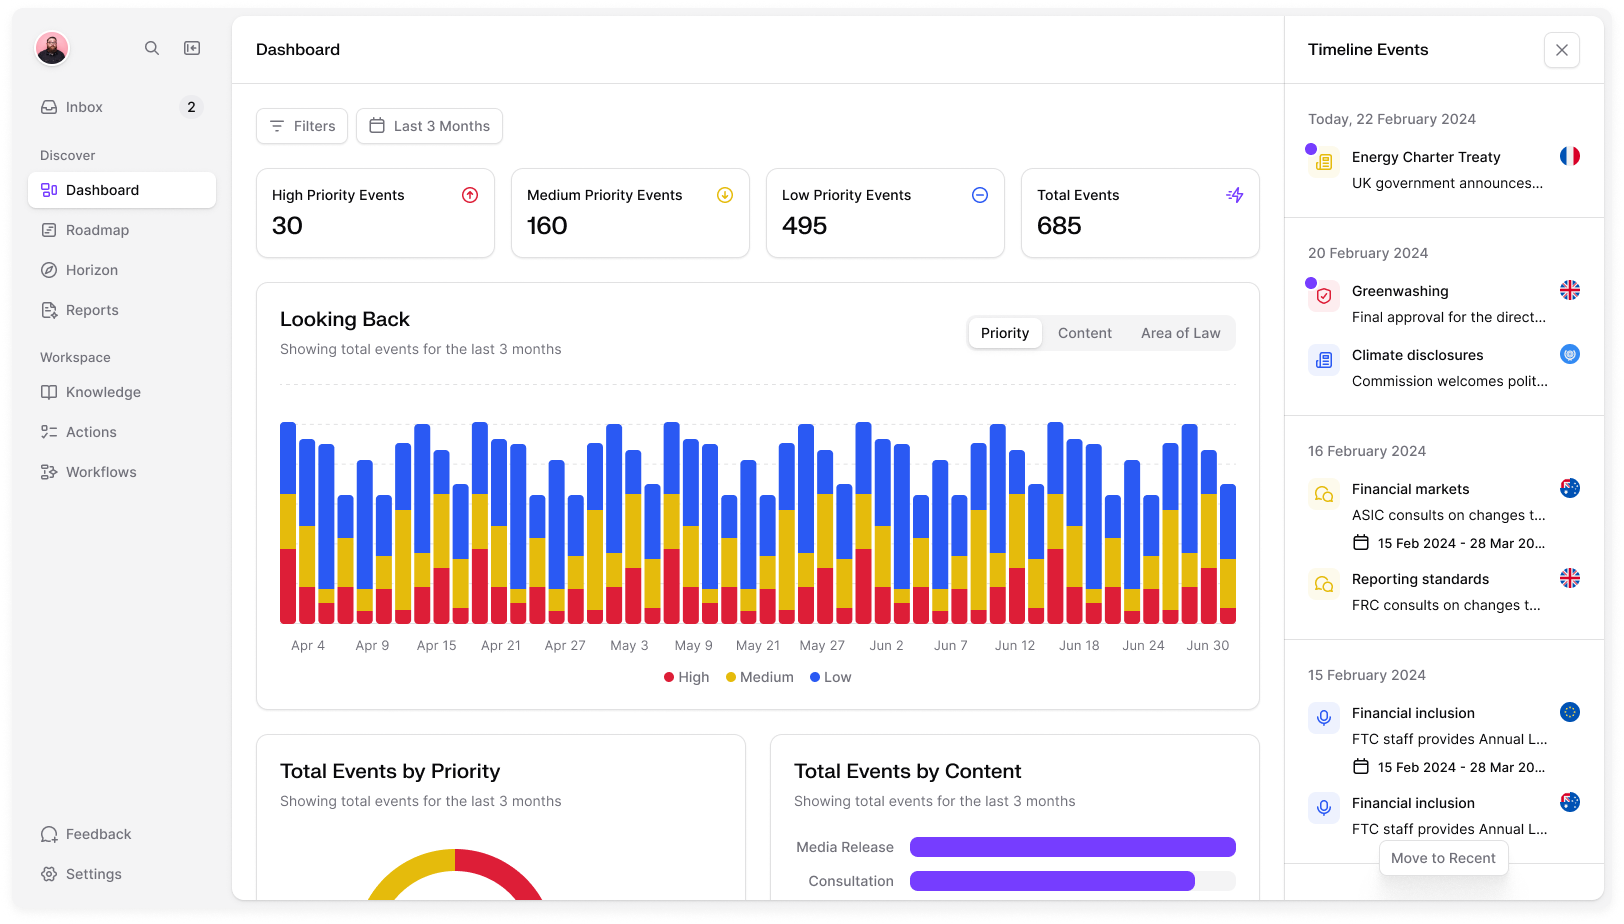Click the High Priority Events card
The height and width of the screenshot is (924, 1624).
coord(375,213)
